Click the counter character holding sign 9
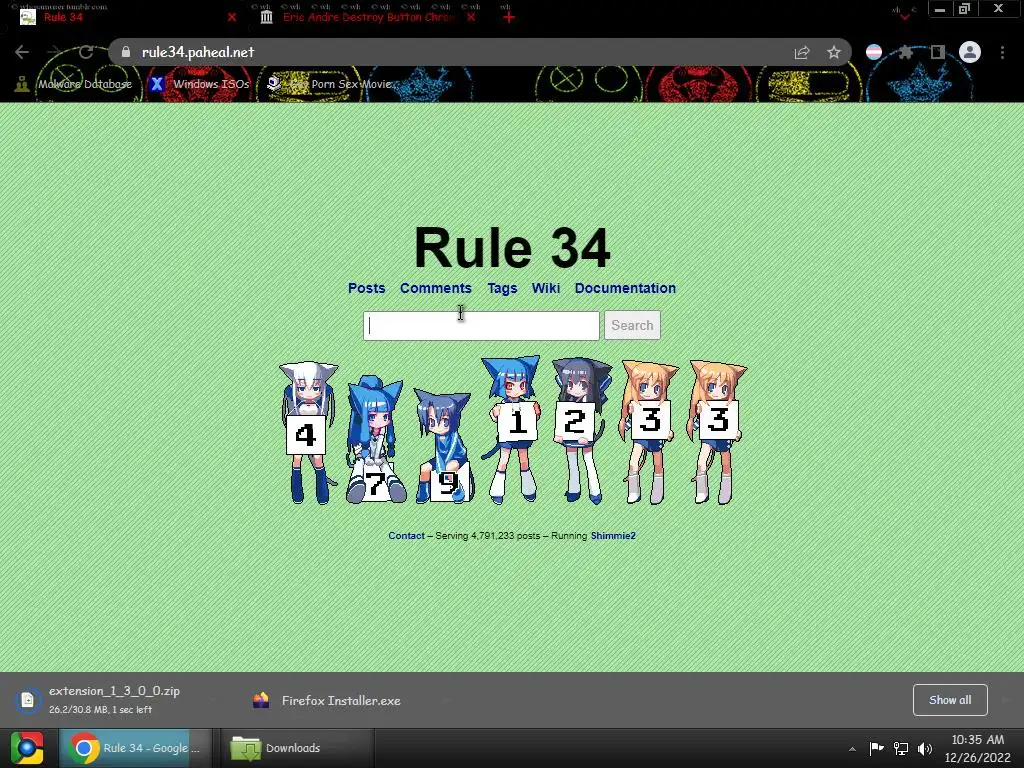Image resolution: width=1024 pixels, height=768 pixels. (444, 447)
